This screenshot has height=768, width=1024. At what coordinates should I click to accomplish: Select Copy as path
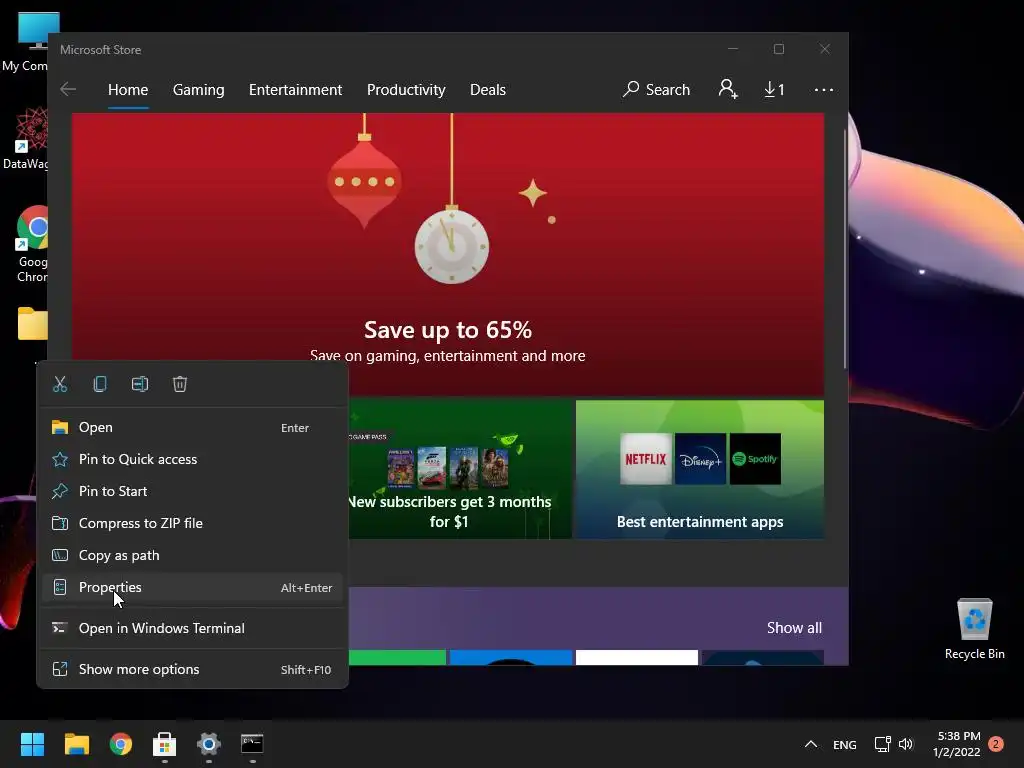192,555
